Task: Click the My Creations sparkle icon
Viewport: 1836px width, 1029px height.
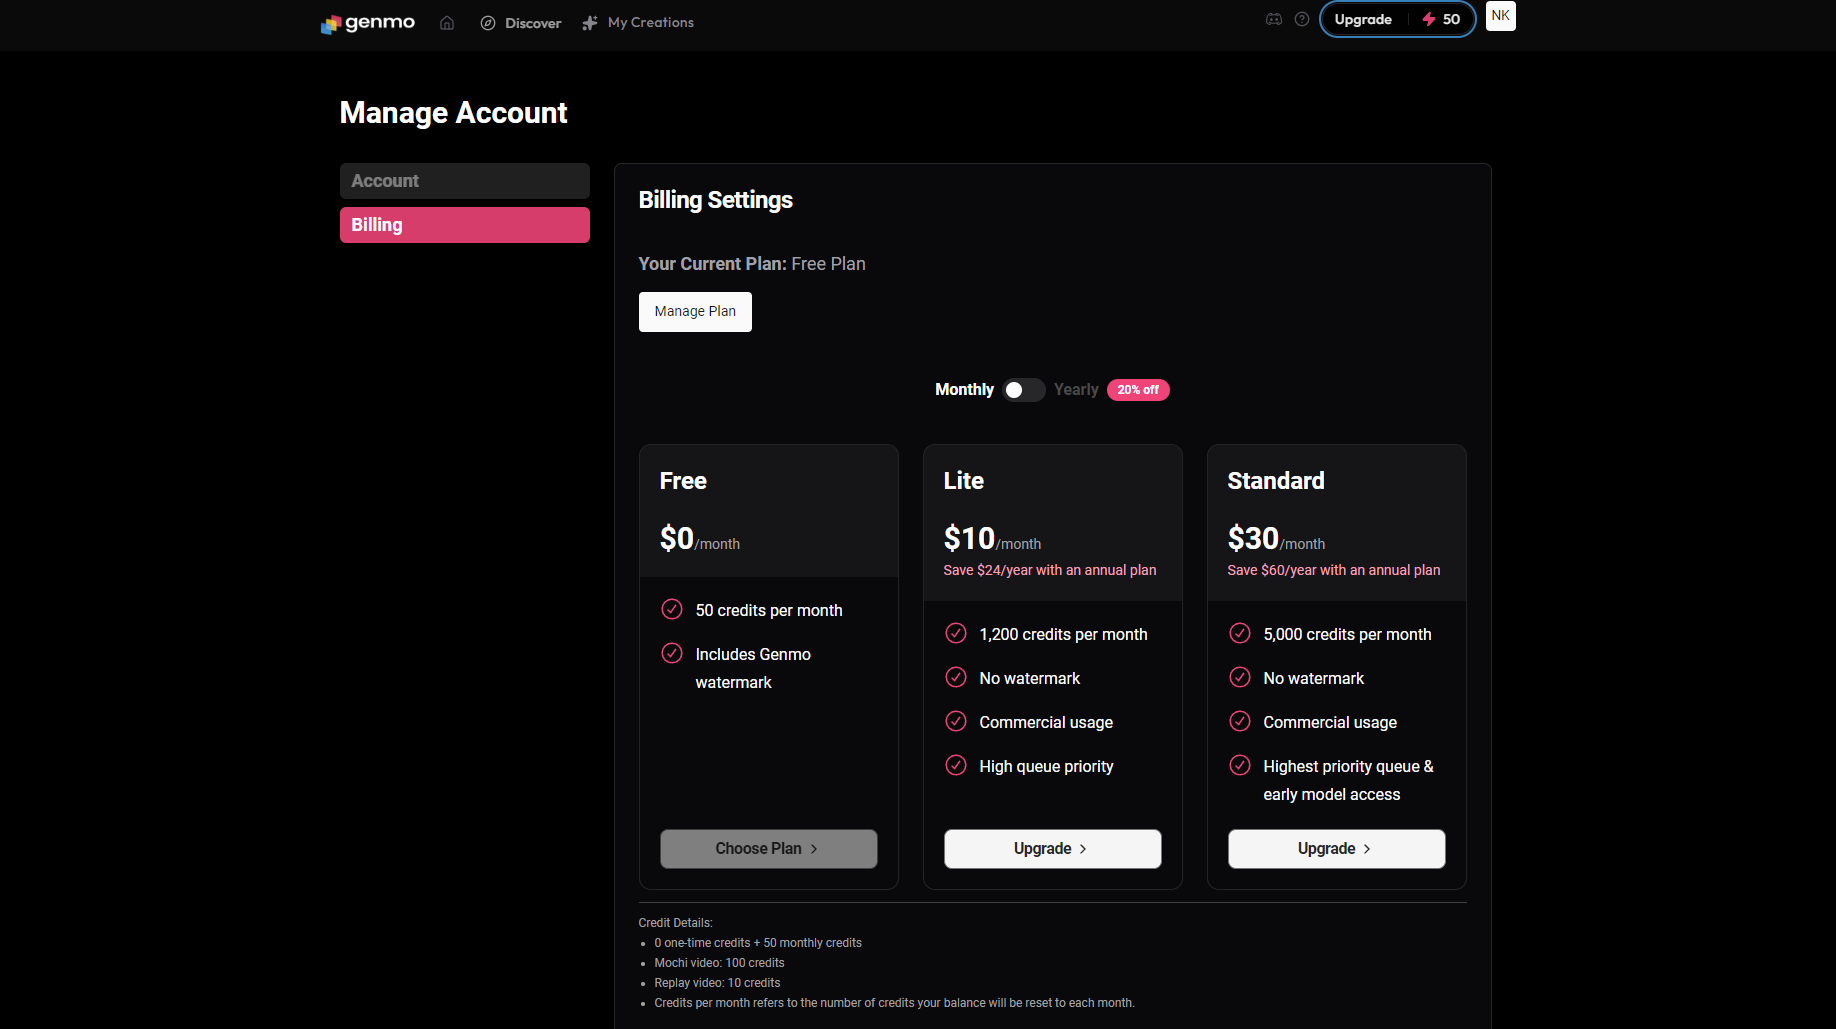Action: pos(590,23)
